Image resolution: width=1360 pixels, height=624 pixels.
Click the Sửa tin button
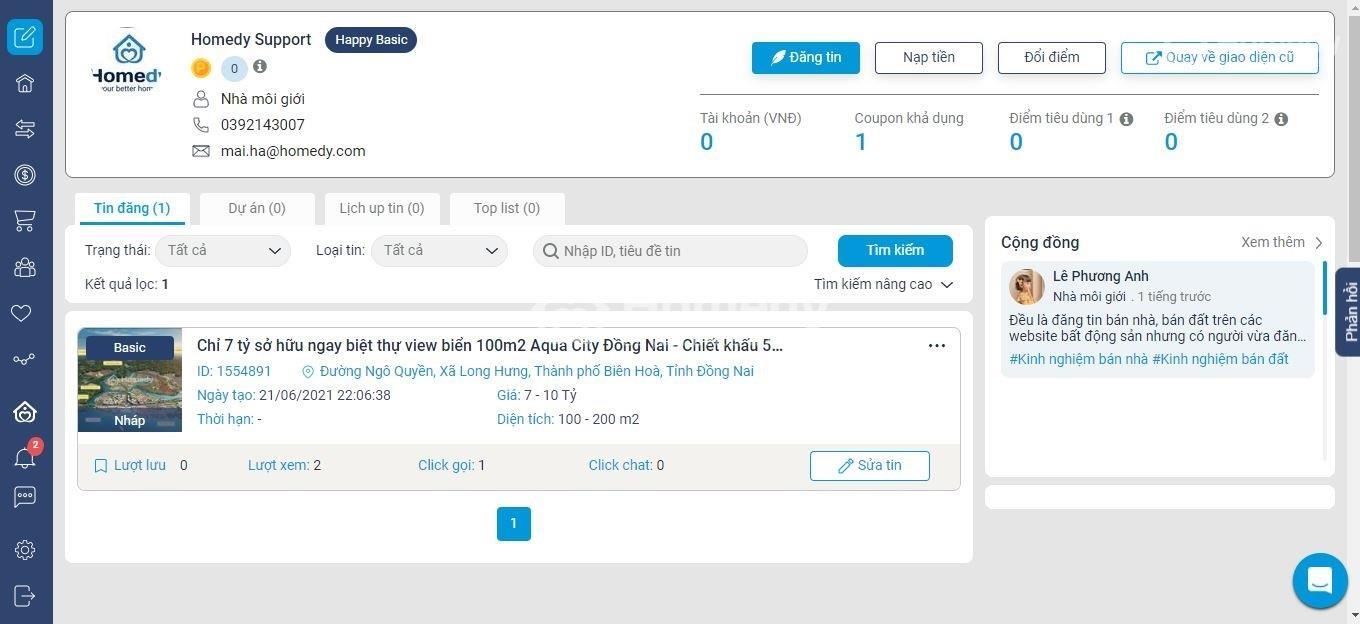pyautogui.click(x=870, y=466)
